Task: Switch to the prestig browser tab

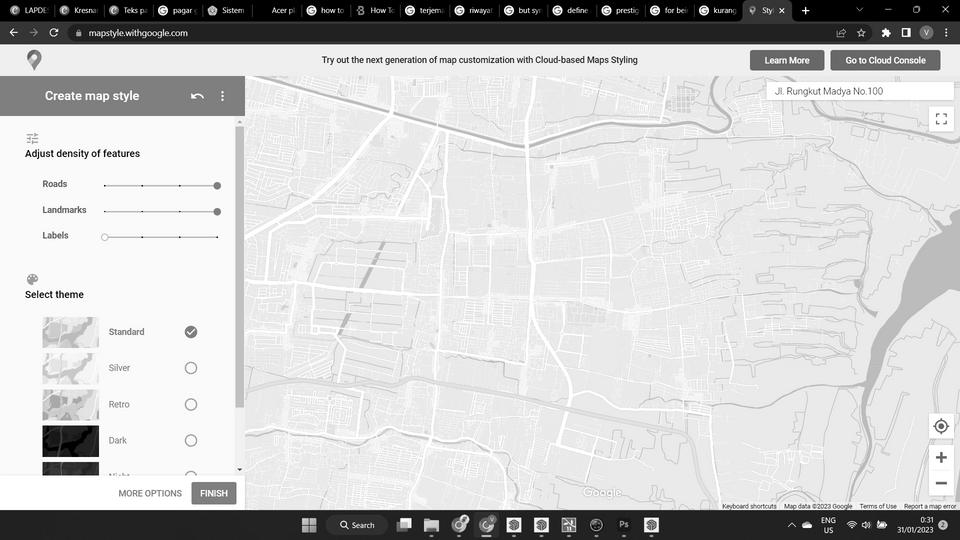Action: click(x=620, y=10)
